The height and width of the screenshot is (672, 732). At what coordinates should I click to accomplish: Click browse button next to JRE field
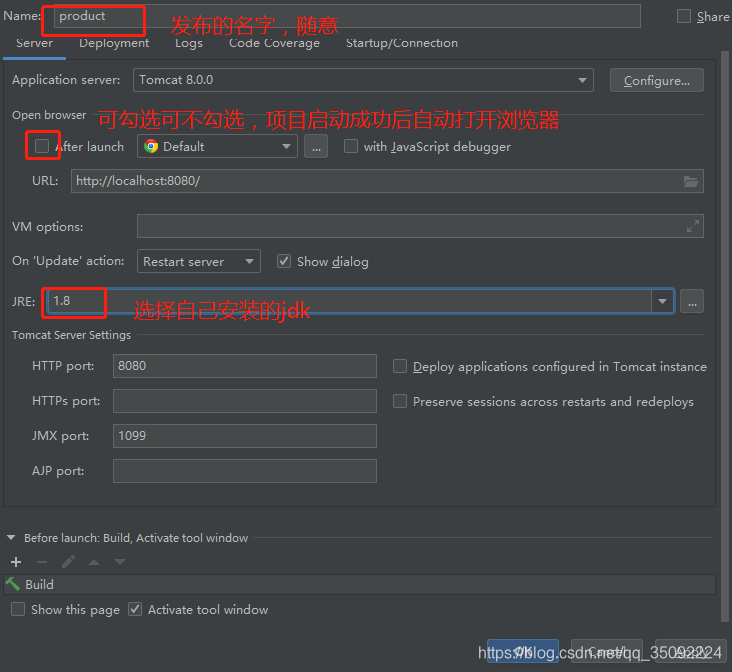(x=692, y=302)
